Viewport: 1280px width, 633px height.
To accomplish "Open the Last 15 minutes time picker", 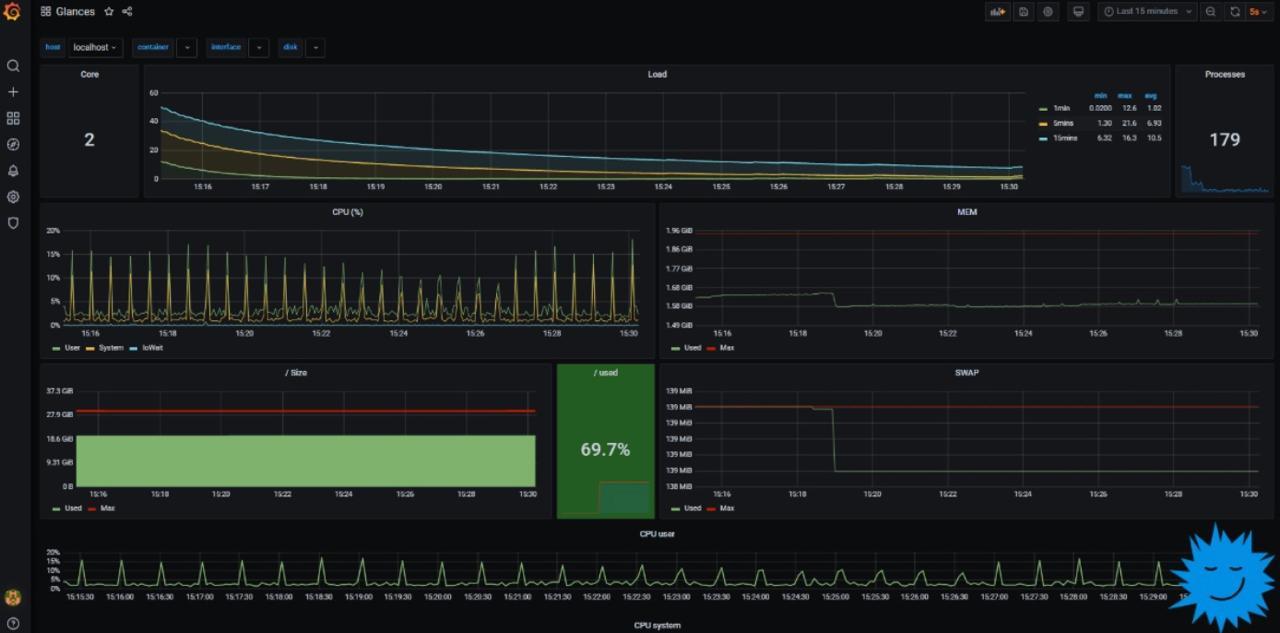I will pyautogui.click(x=1147, y=12).
